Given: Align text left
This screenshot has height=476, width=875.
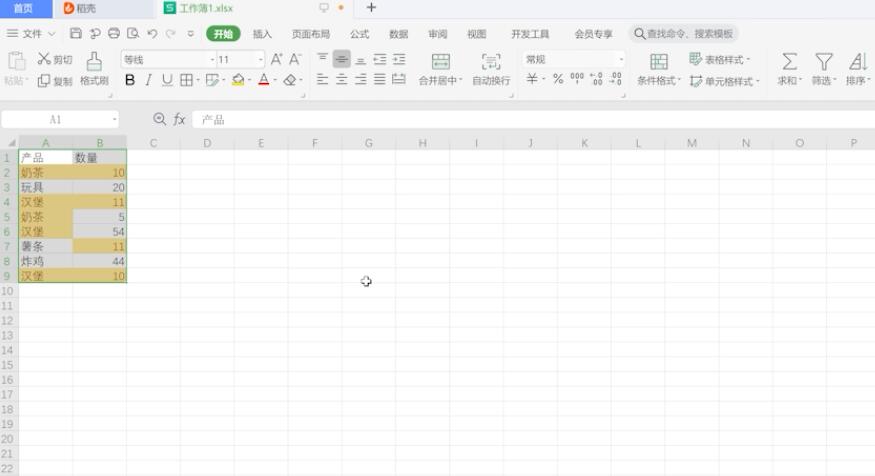Looking at the screenshot, I should [x=323, y=79].
